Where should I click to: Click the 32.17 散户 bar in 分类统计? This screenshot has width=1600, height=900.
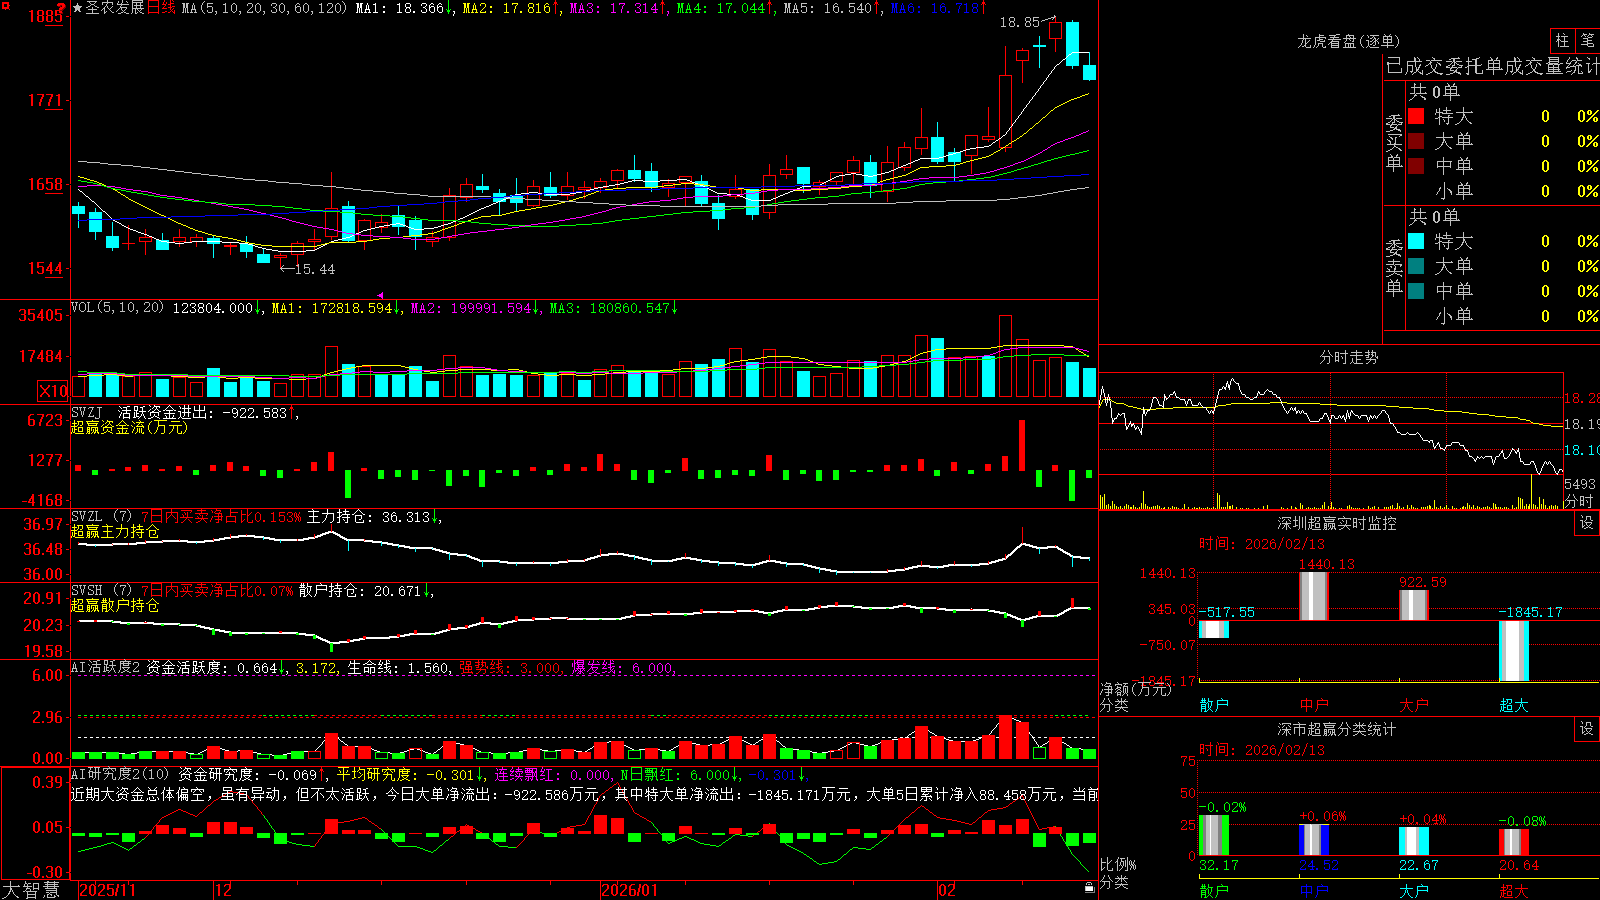[x=1213, y=835]
